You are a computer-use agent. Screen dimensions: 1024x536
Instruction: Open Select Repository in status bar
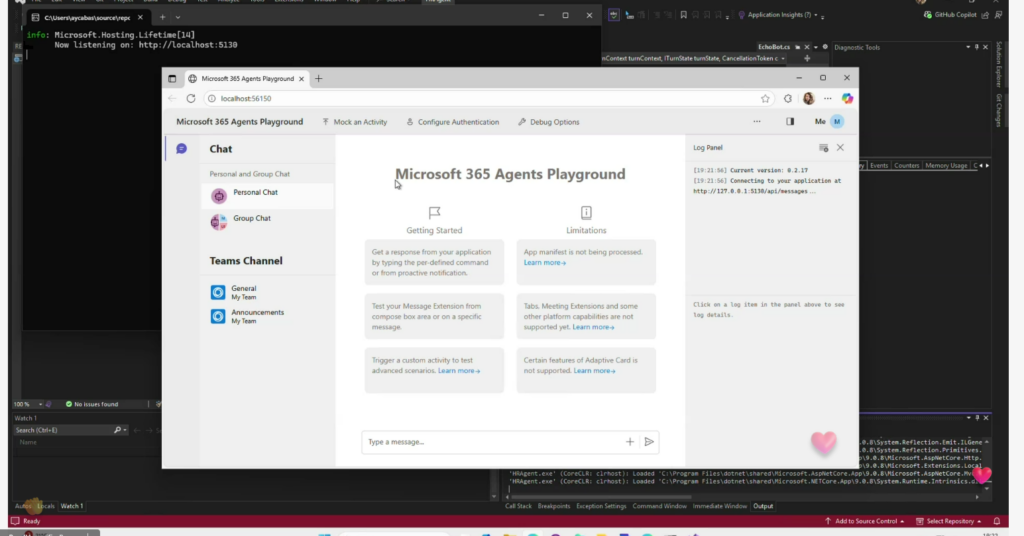coord(949,521)
